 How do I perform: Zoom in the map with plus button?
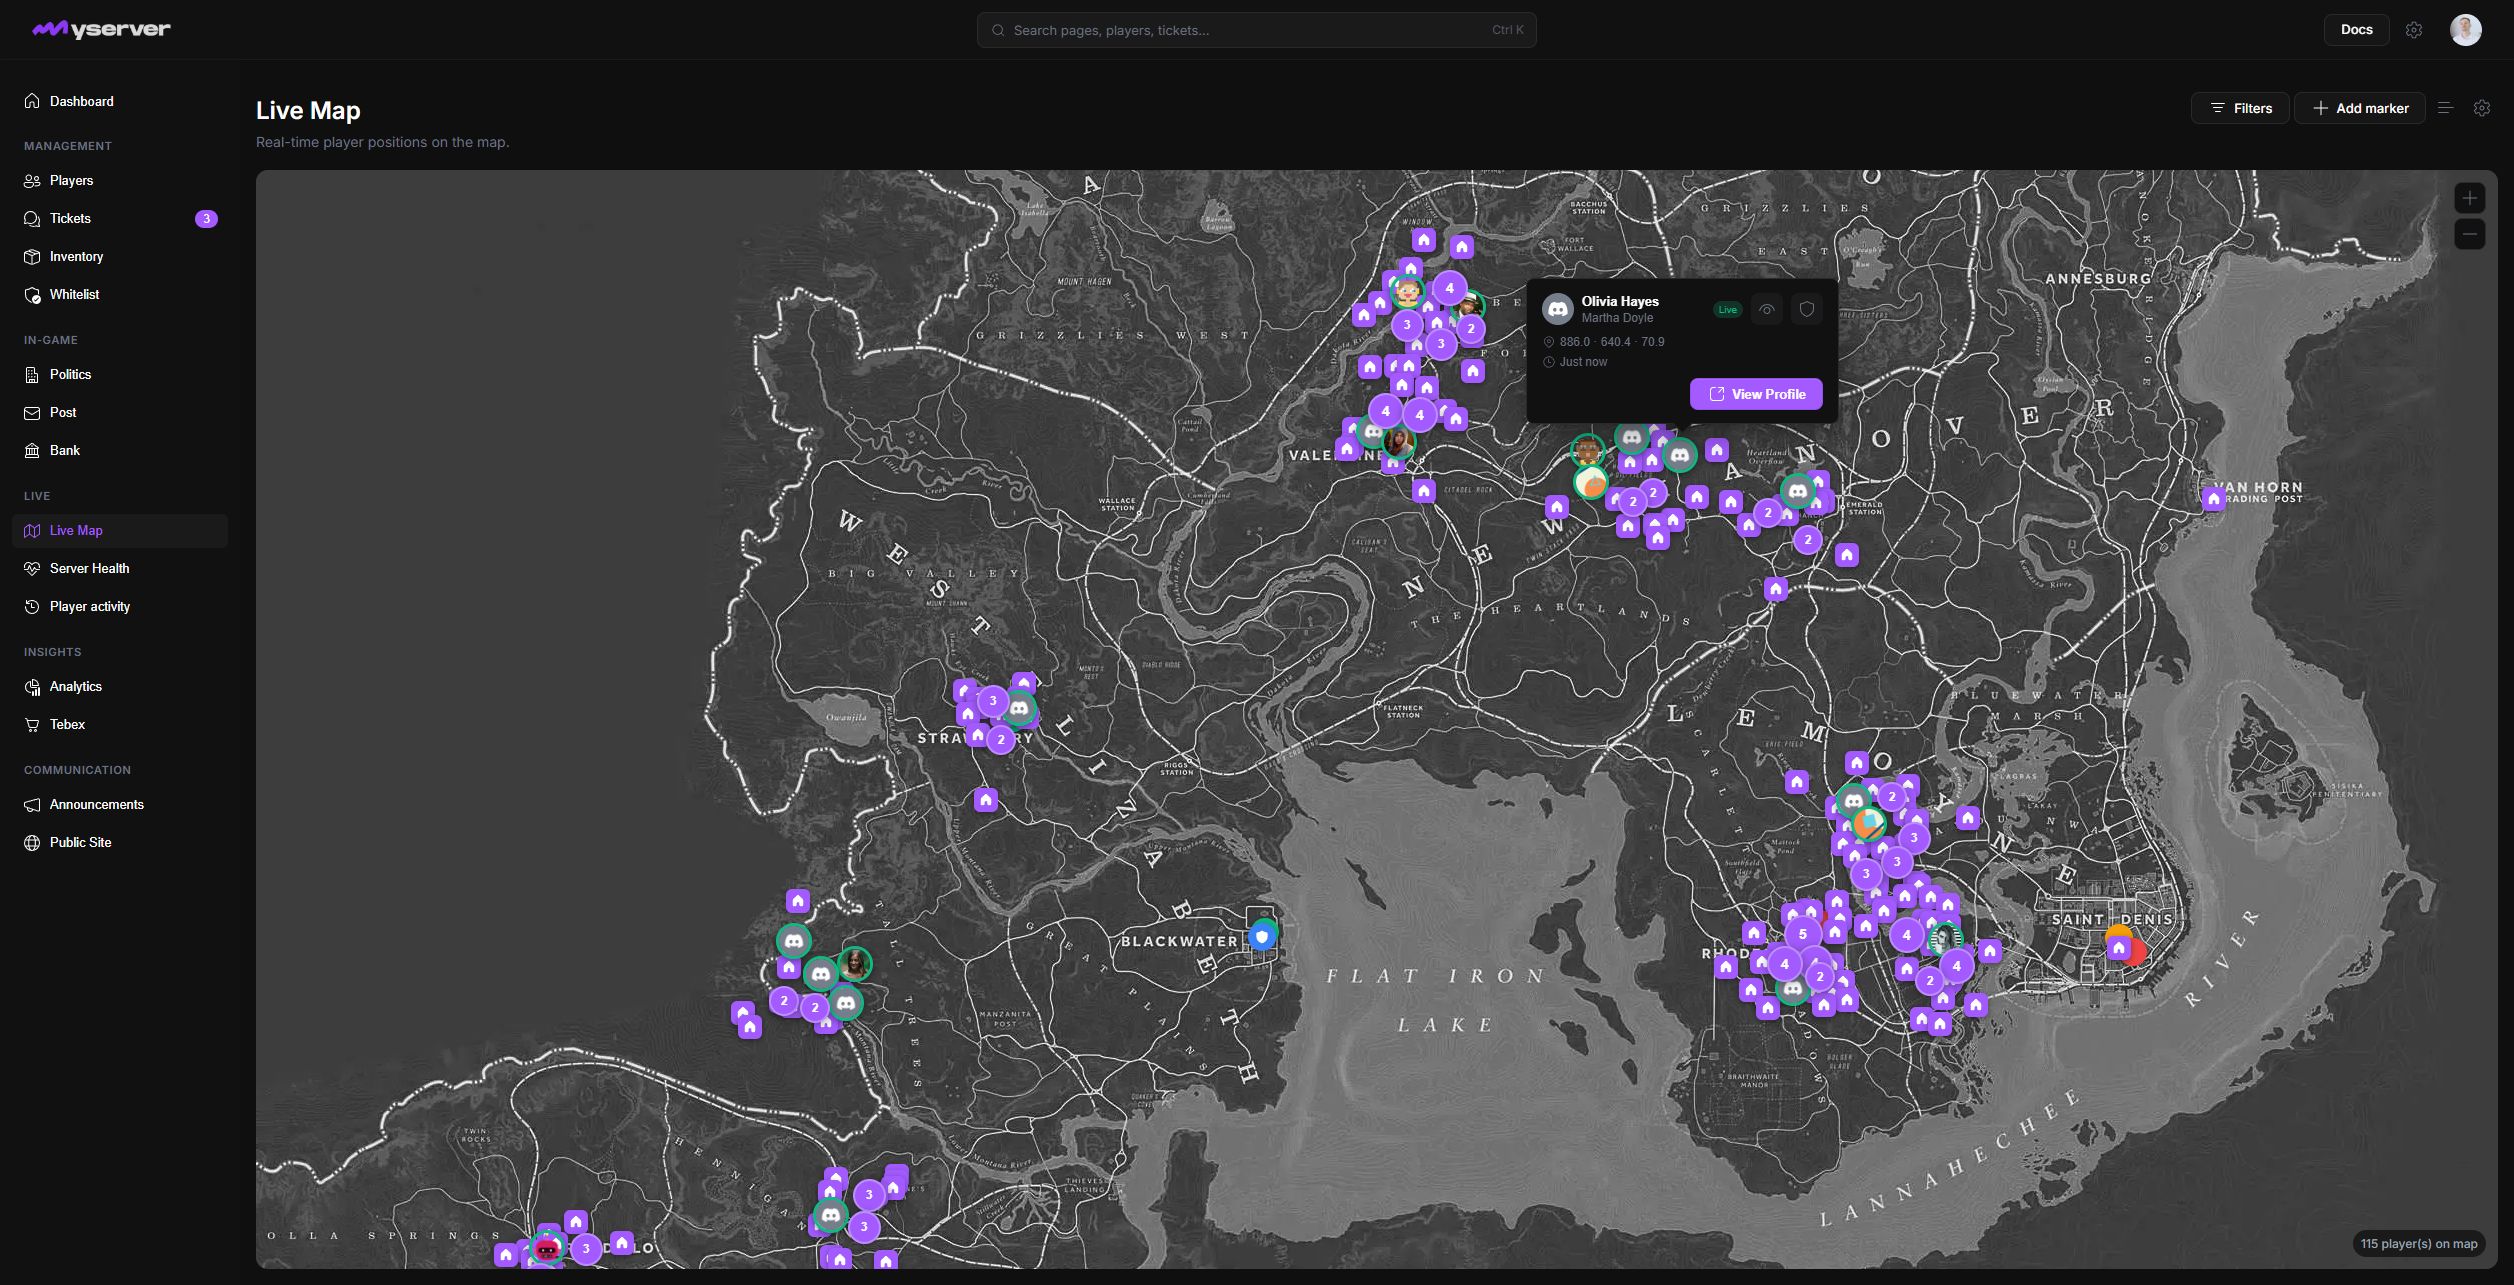coord(2470,198)
